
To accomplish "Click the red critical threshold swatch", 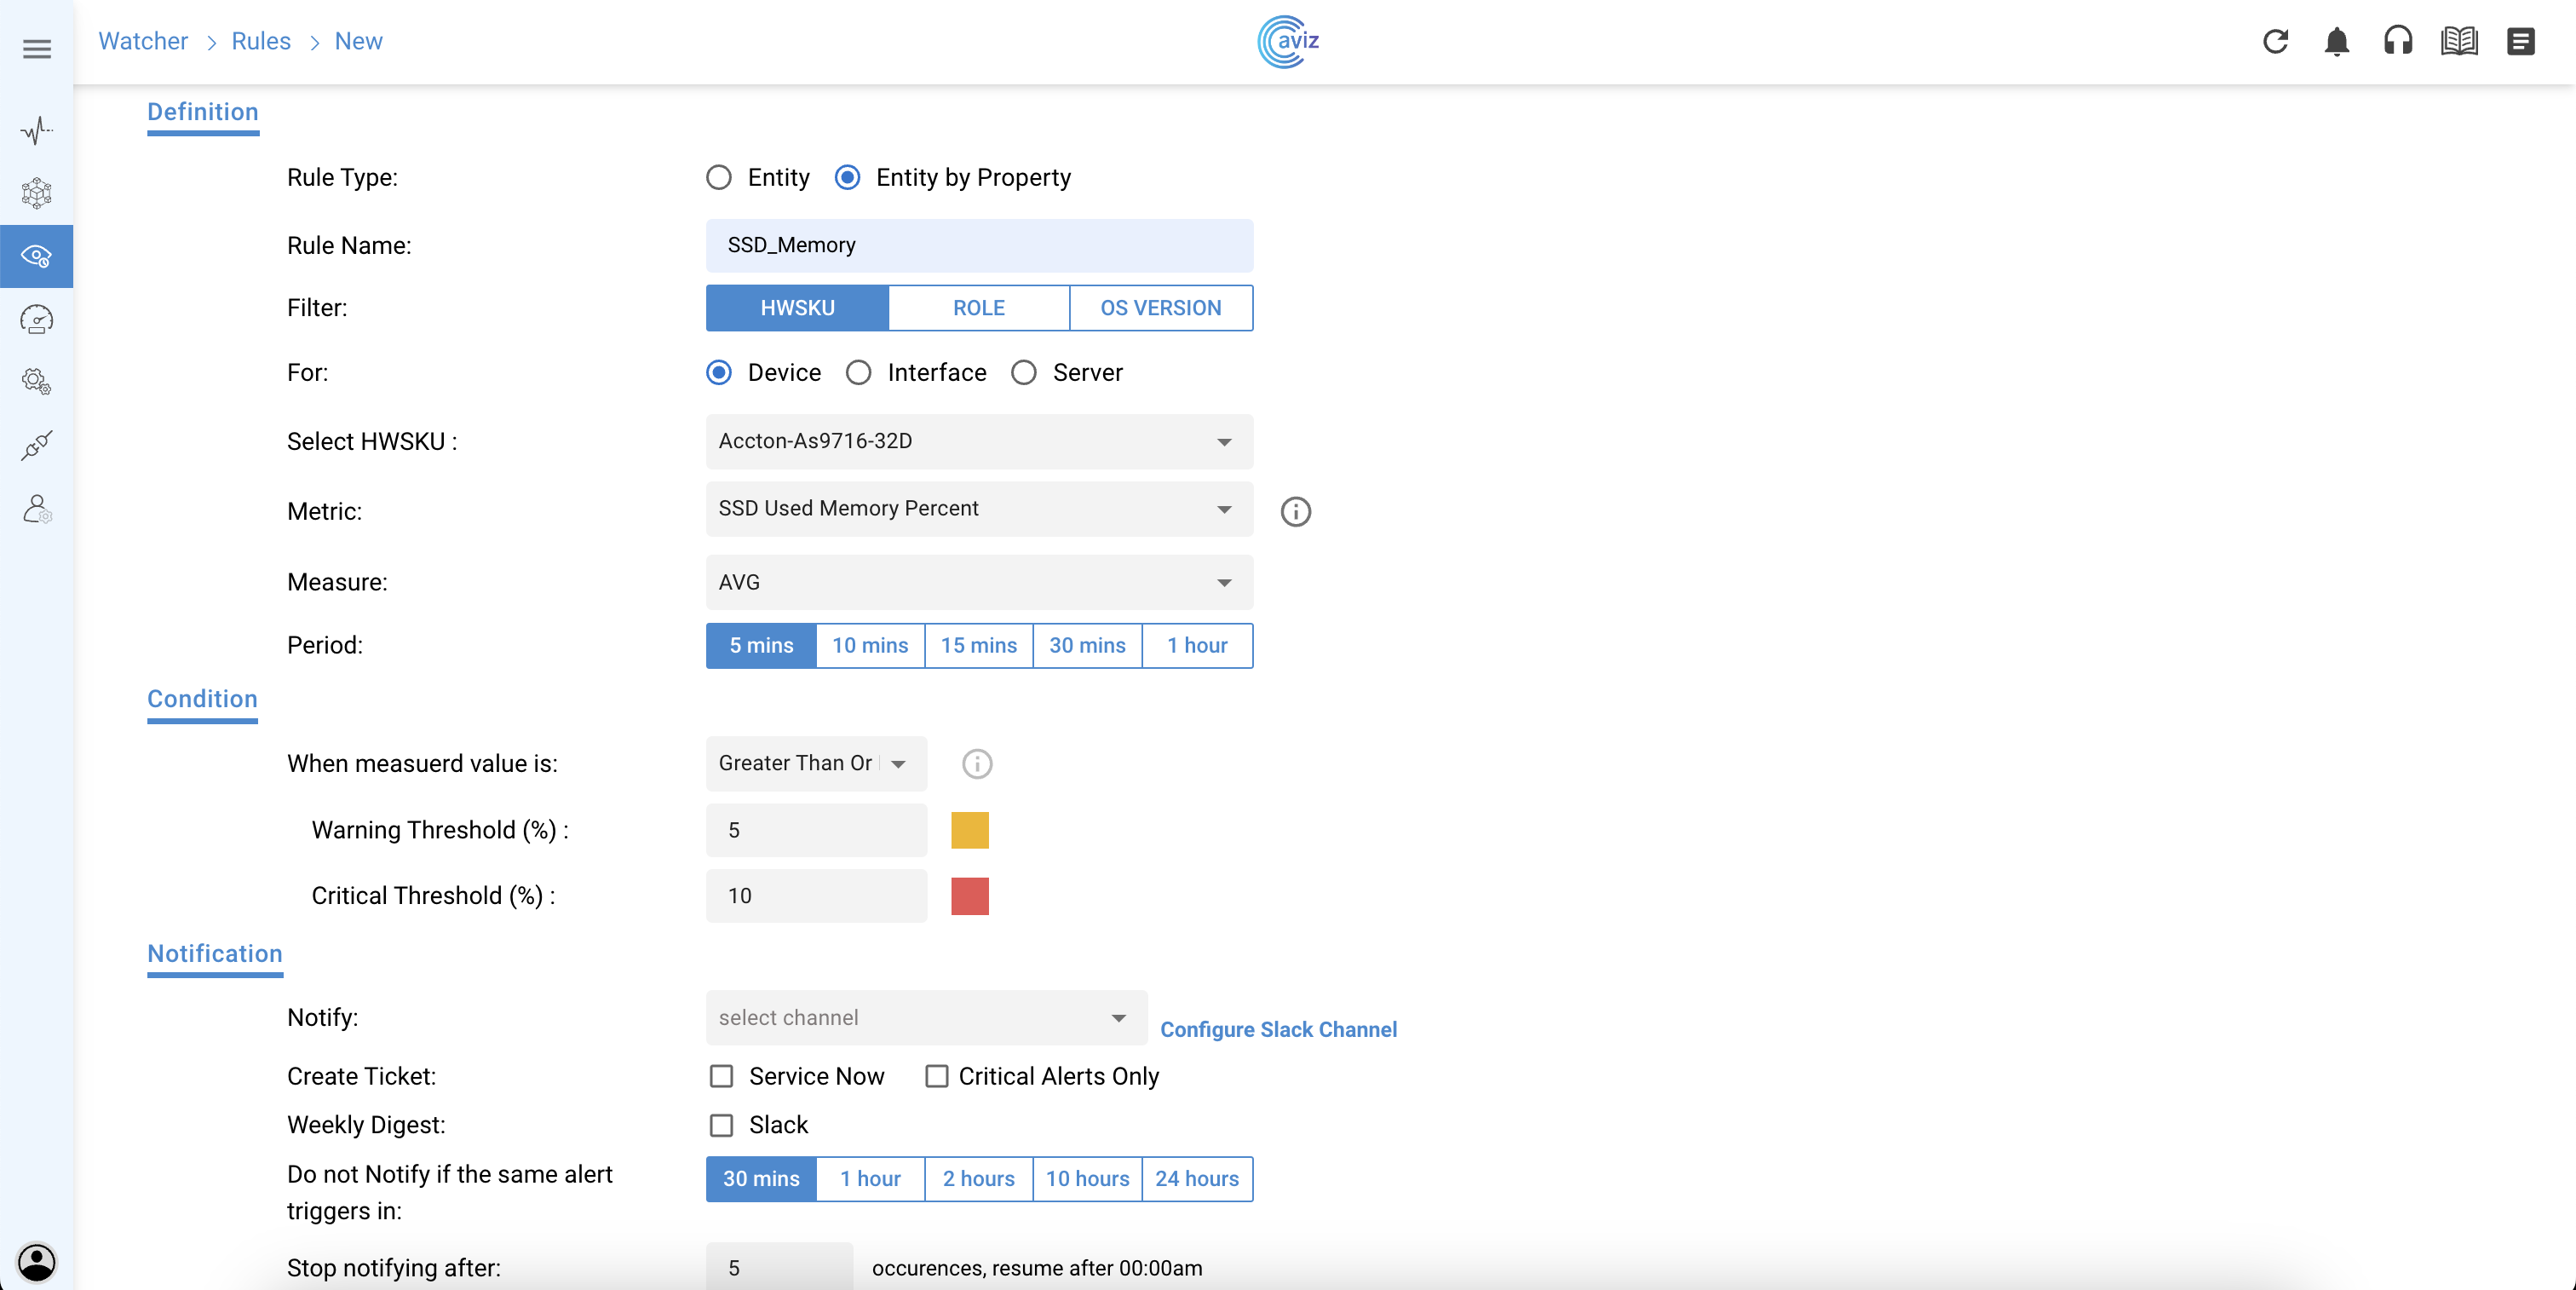I will tap(969, 896).
